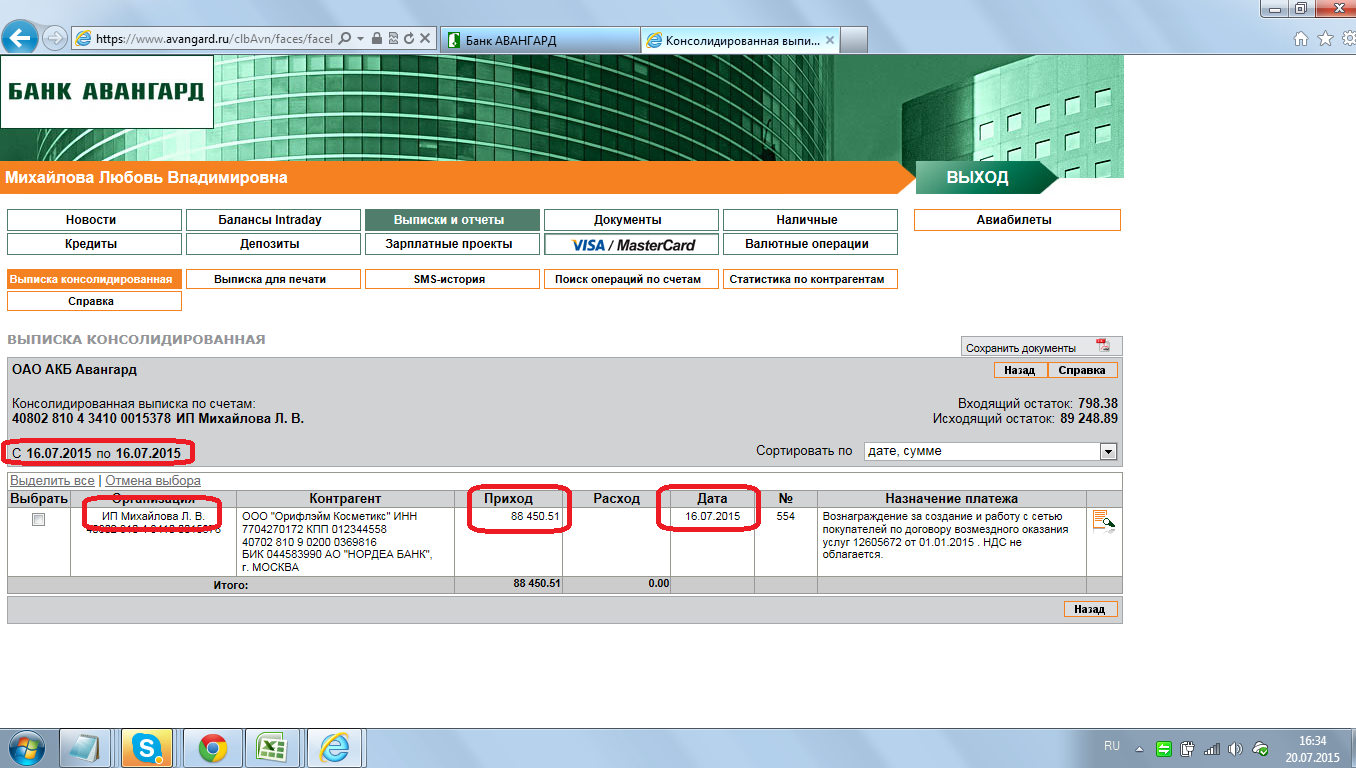Click Назад button below the table
The width and height of the screenshot is (1356, 768).
click(1090, 609)
